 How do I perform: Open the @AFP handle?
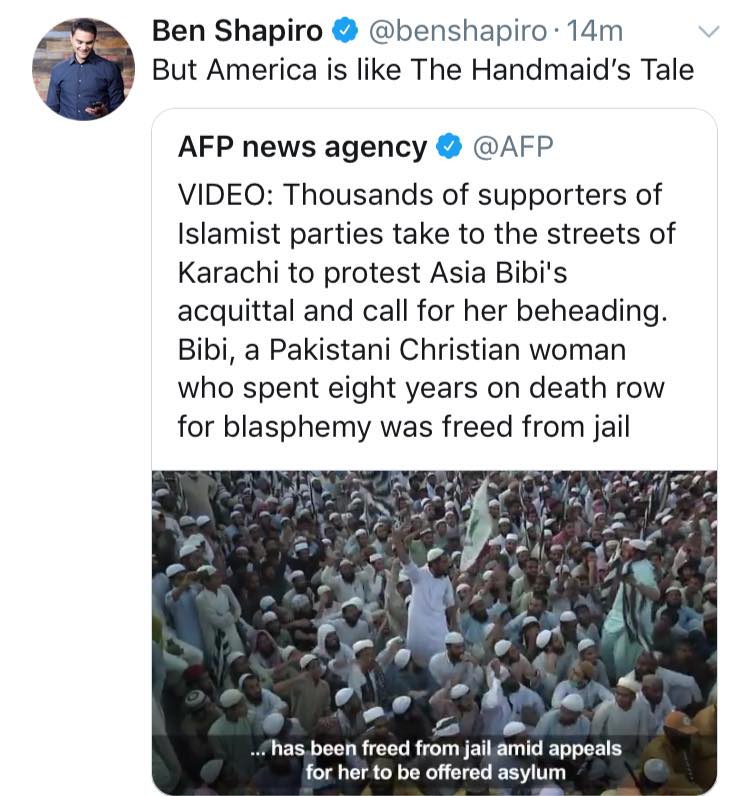pos(513,147)
